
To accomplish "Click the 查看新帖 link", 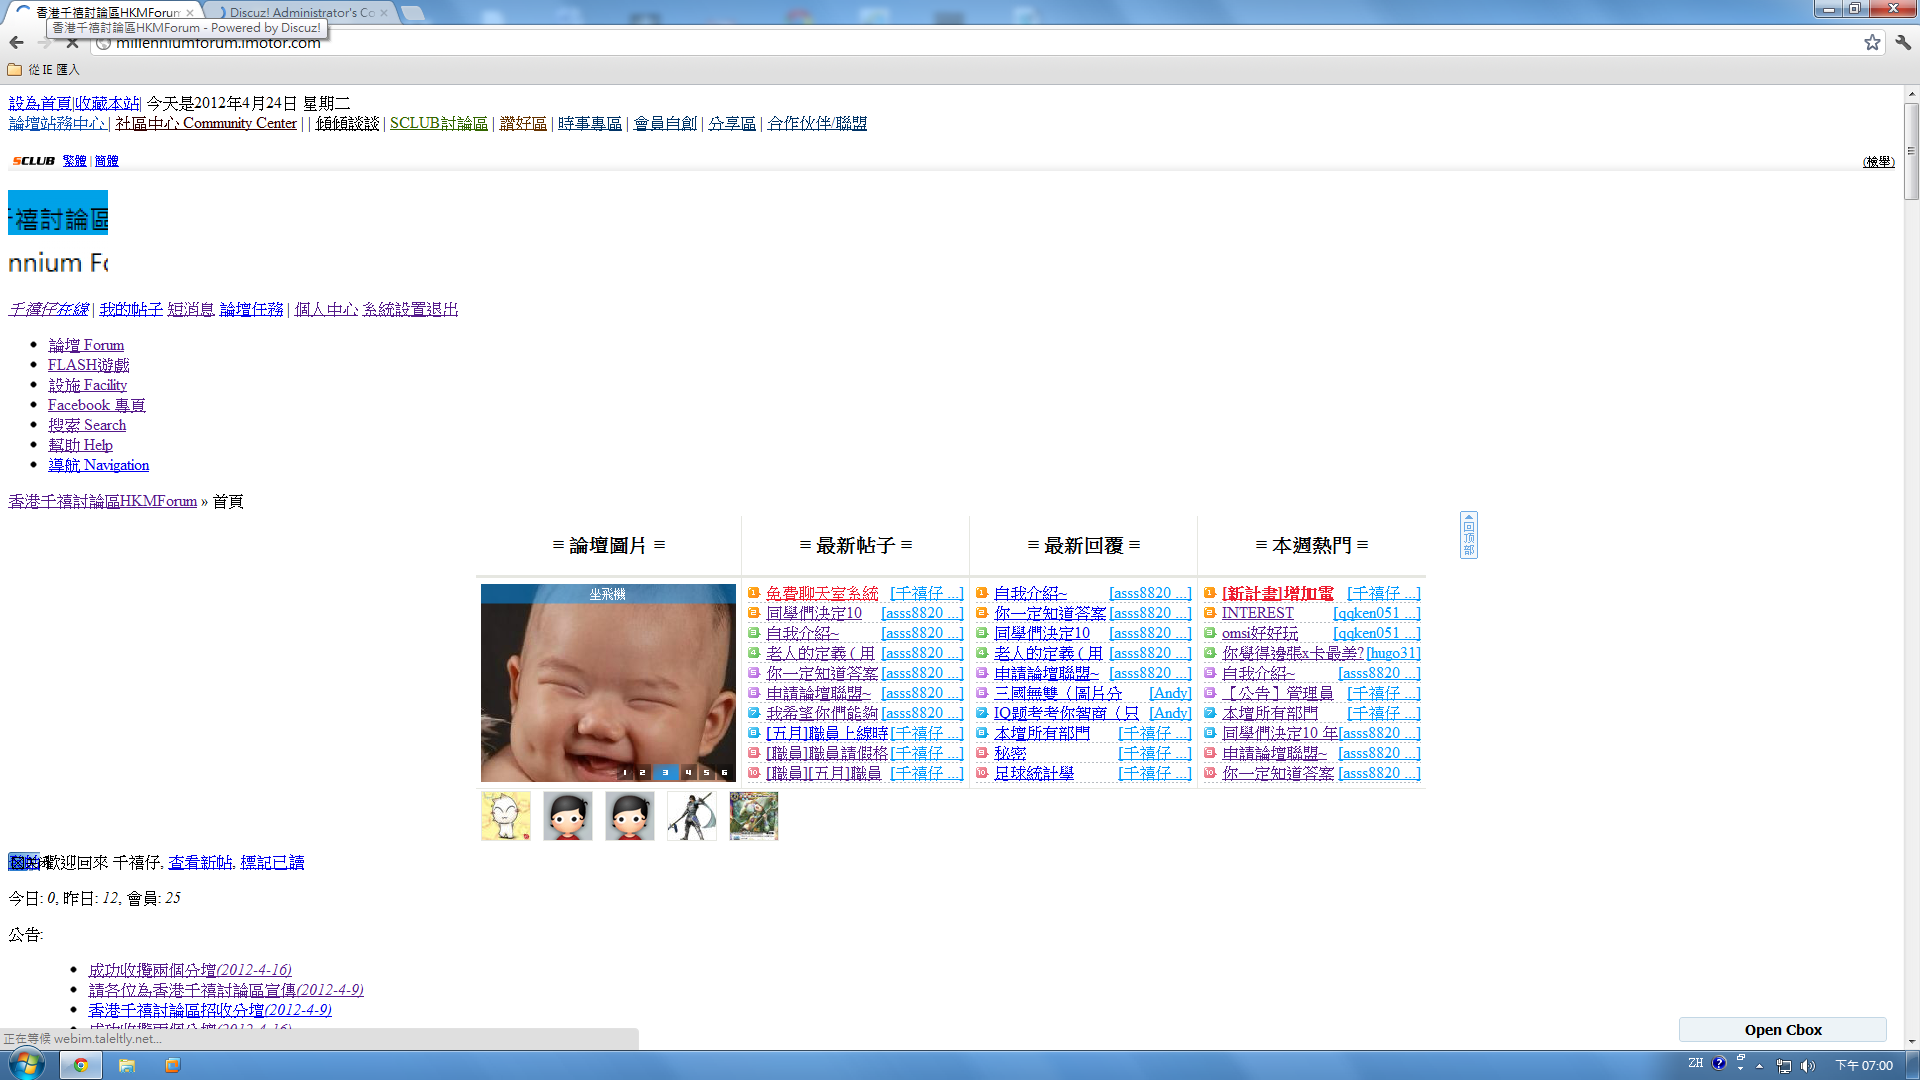I will pyautogui.click(x=200, y=862).
